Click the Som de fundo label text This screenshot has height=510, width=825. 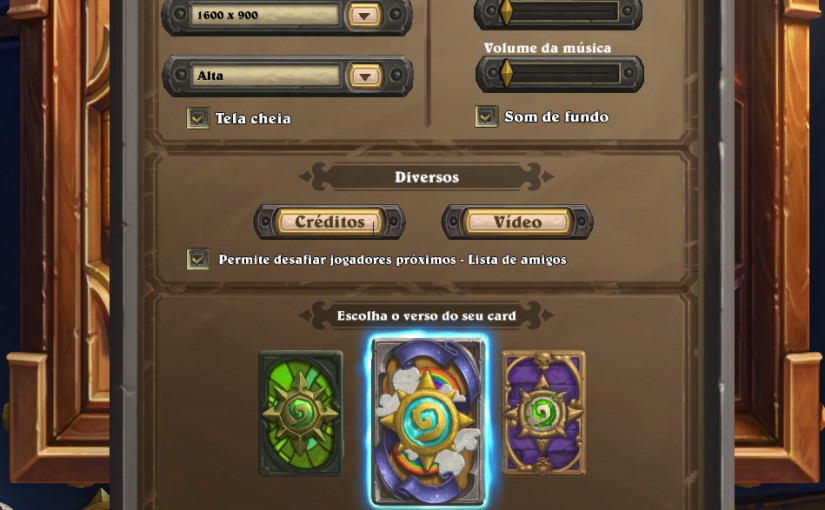(557, 117)
